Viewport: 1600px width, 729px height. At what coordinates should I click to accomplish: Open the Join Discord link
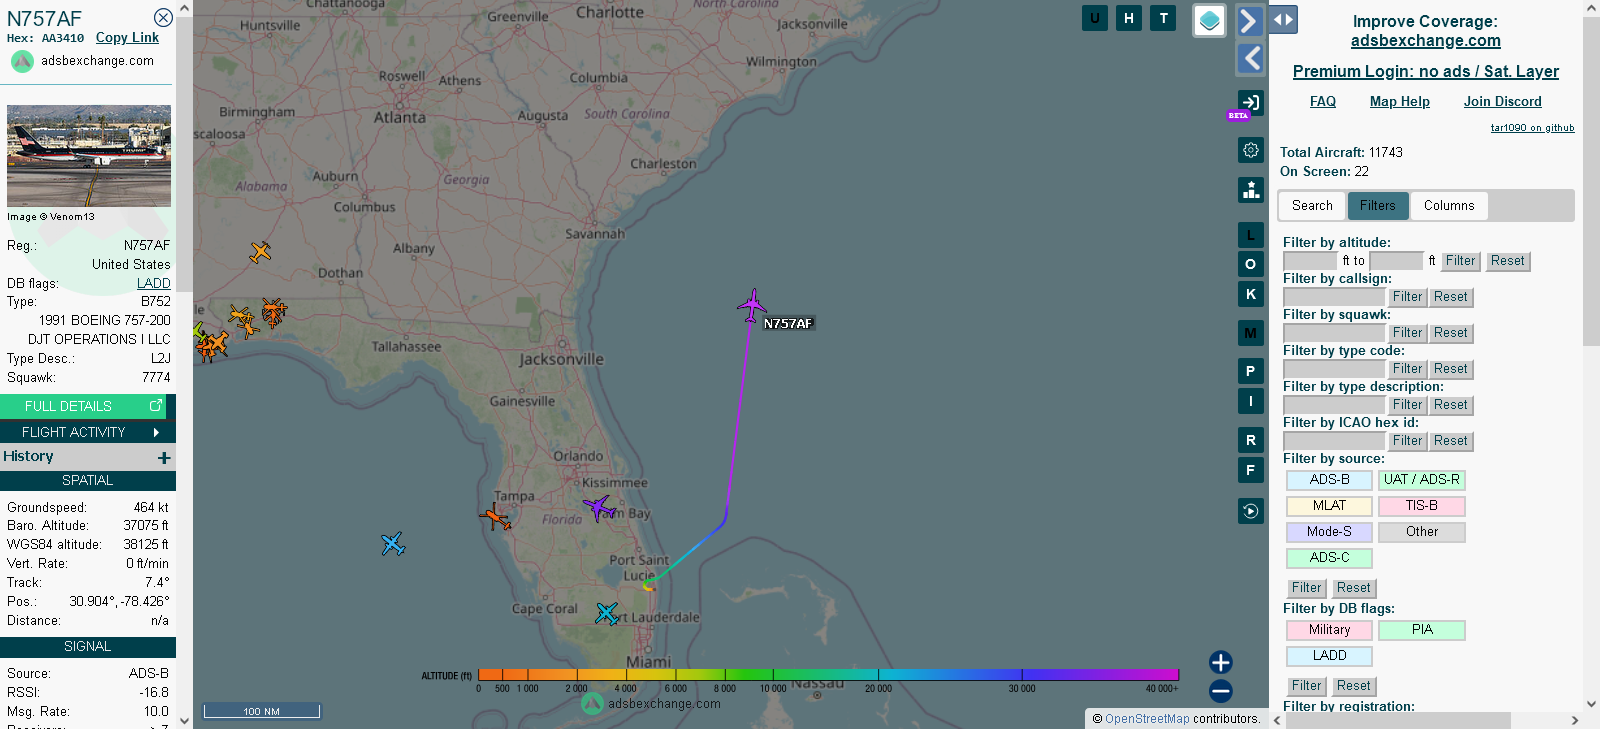1502,102
